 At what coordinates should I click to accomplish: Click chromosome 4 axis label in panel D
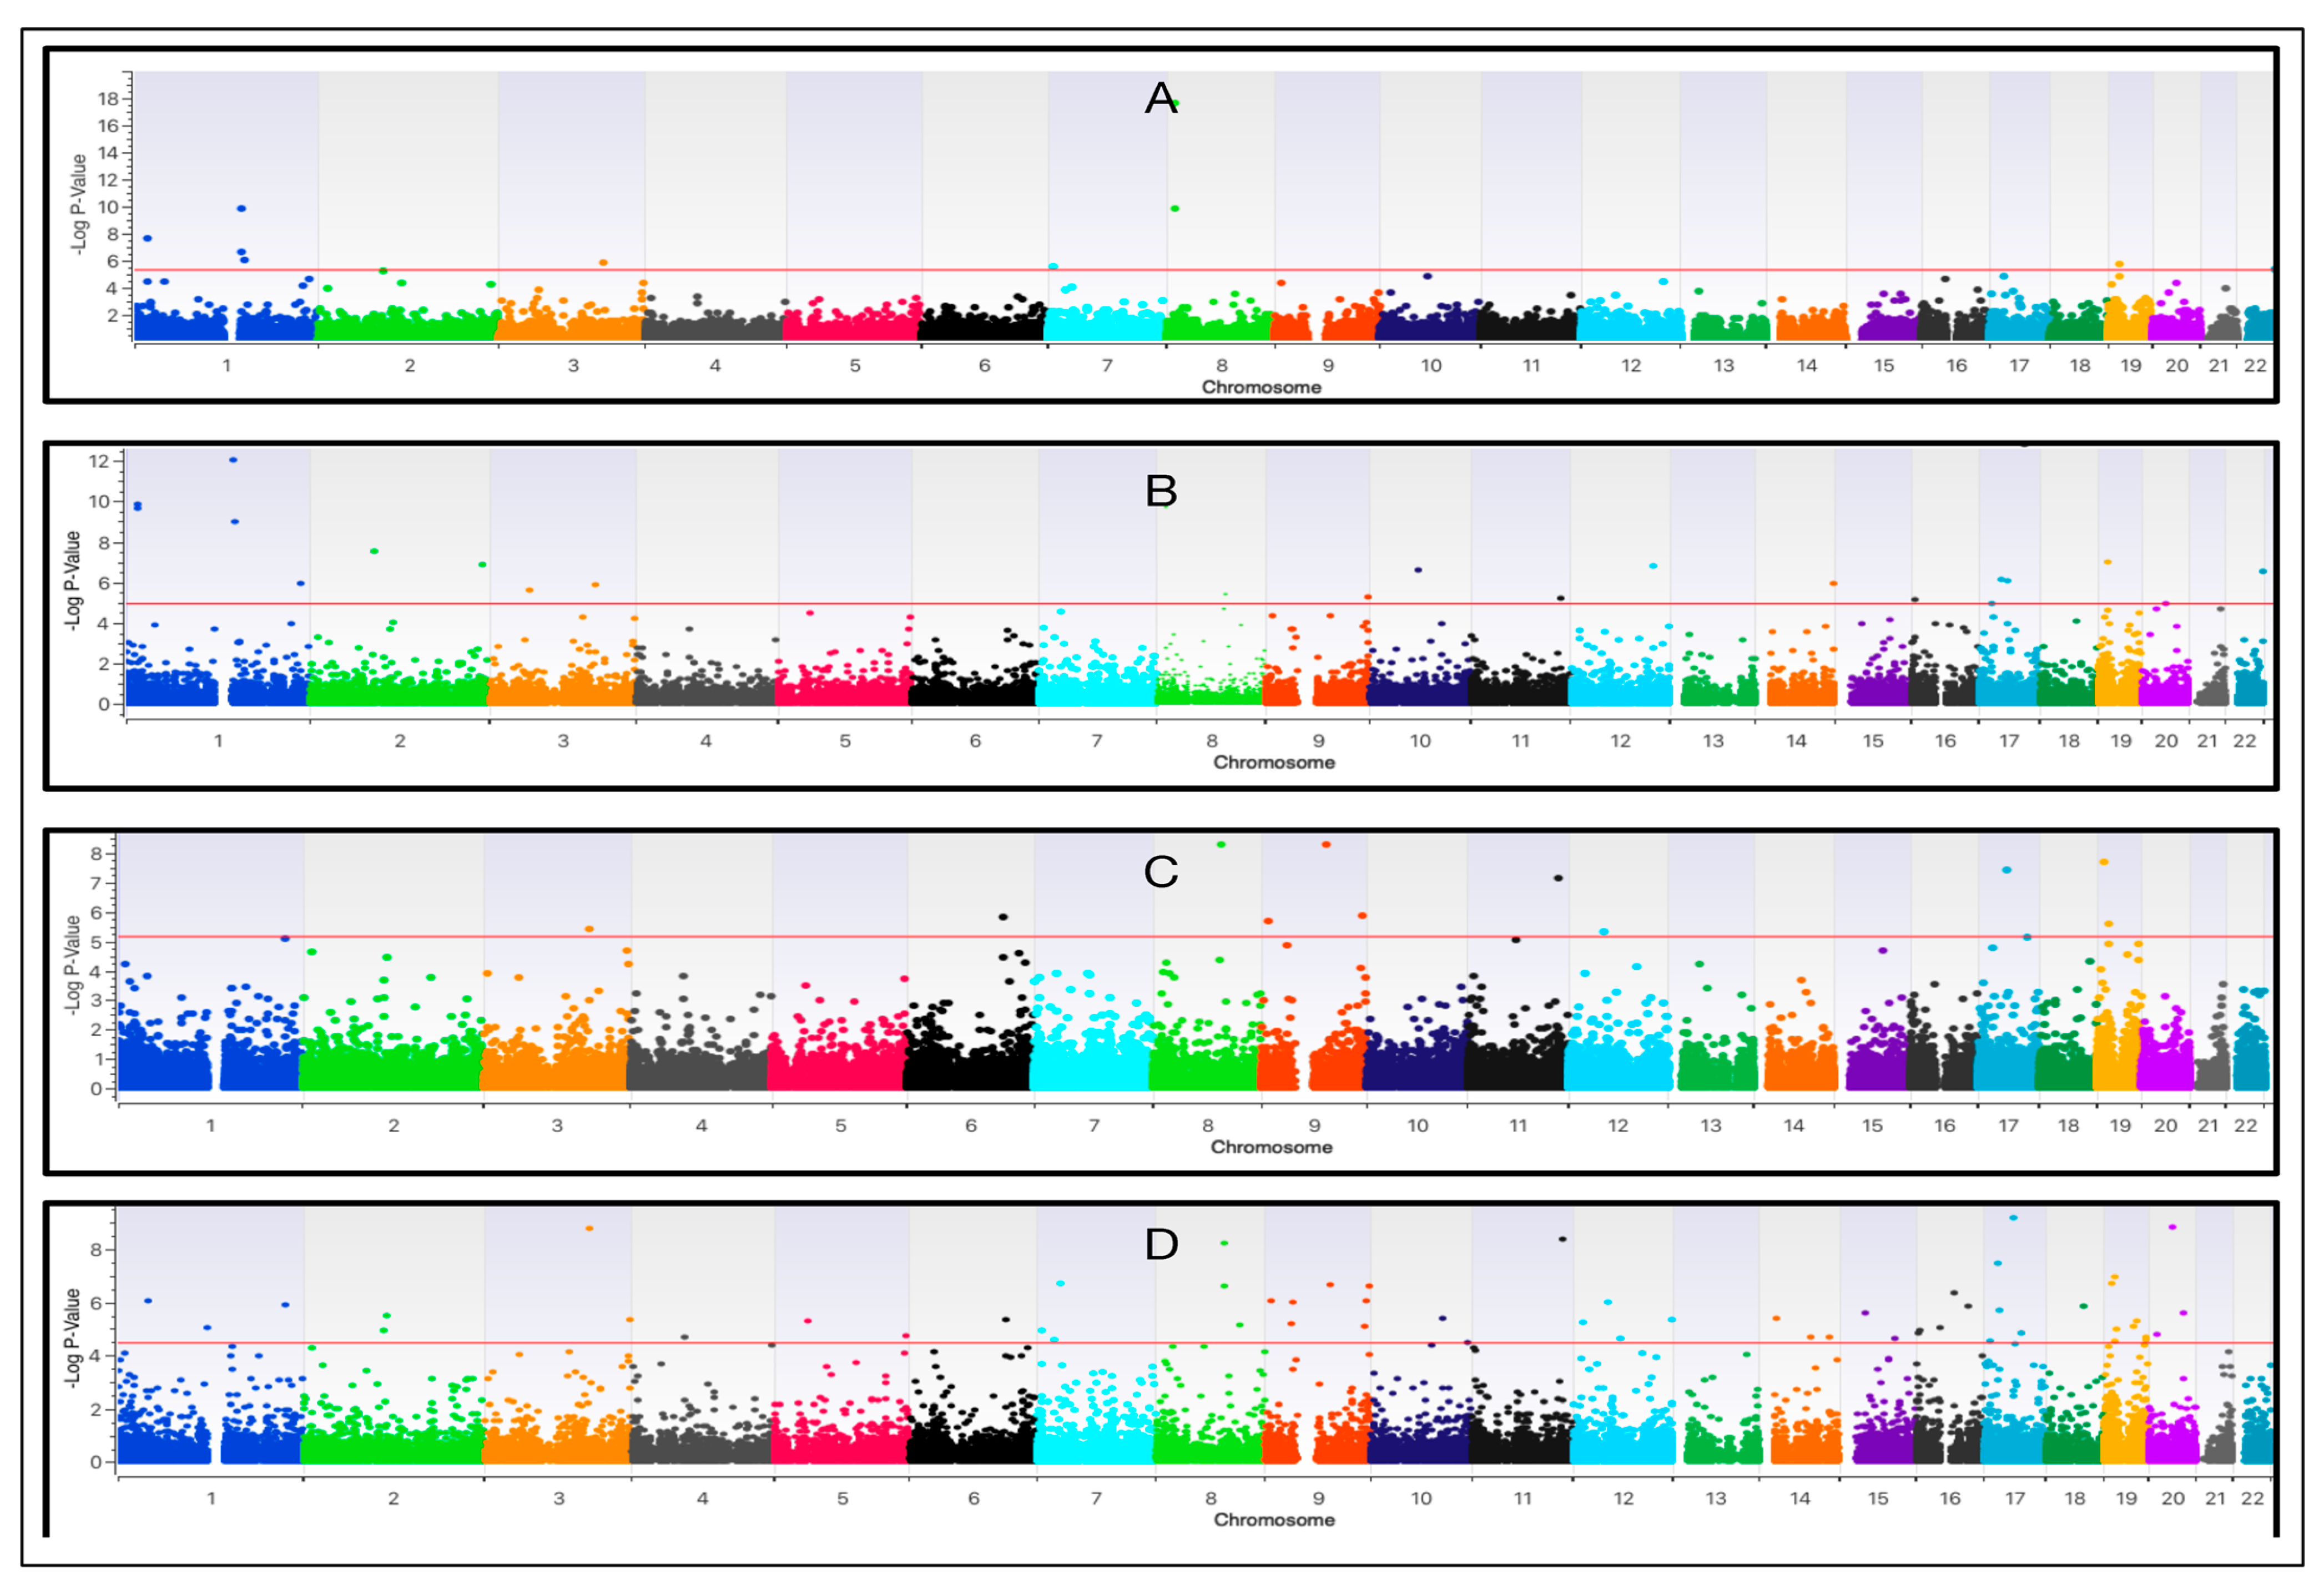click(x=703, y=1499)
